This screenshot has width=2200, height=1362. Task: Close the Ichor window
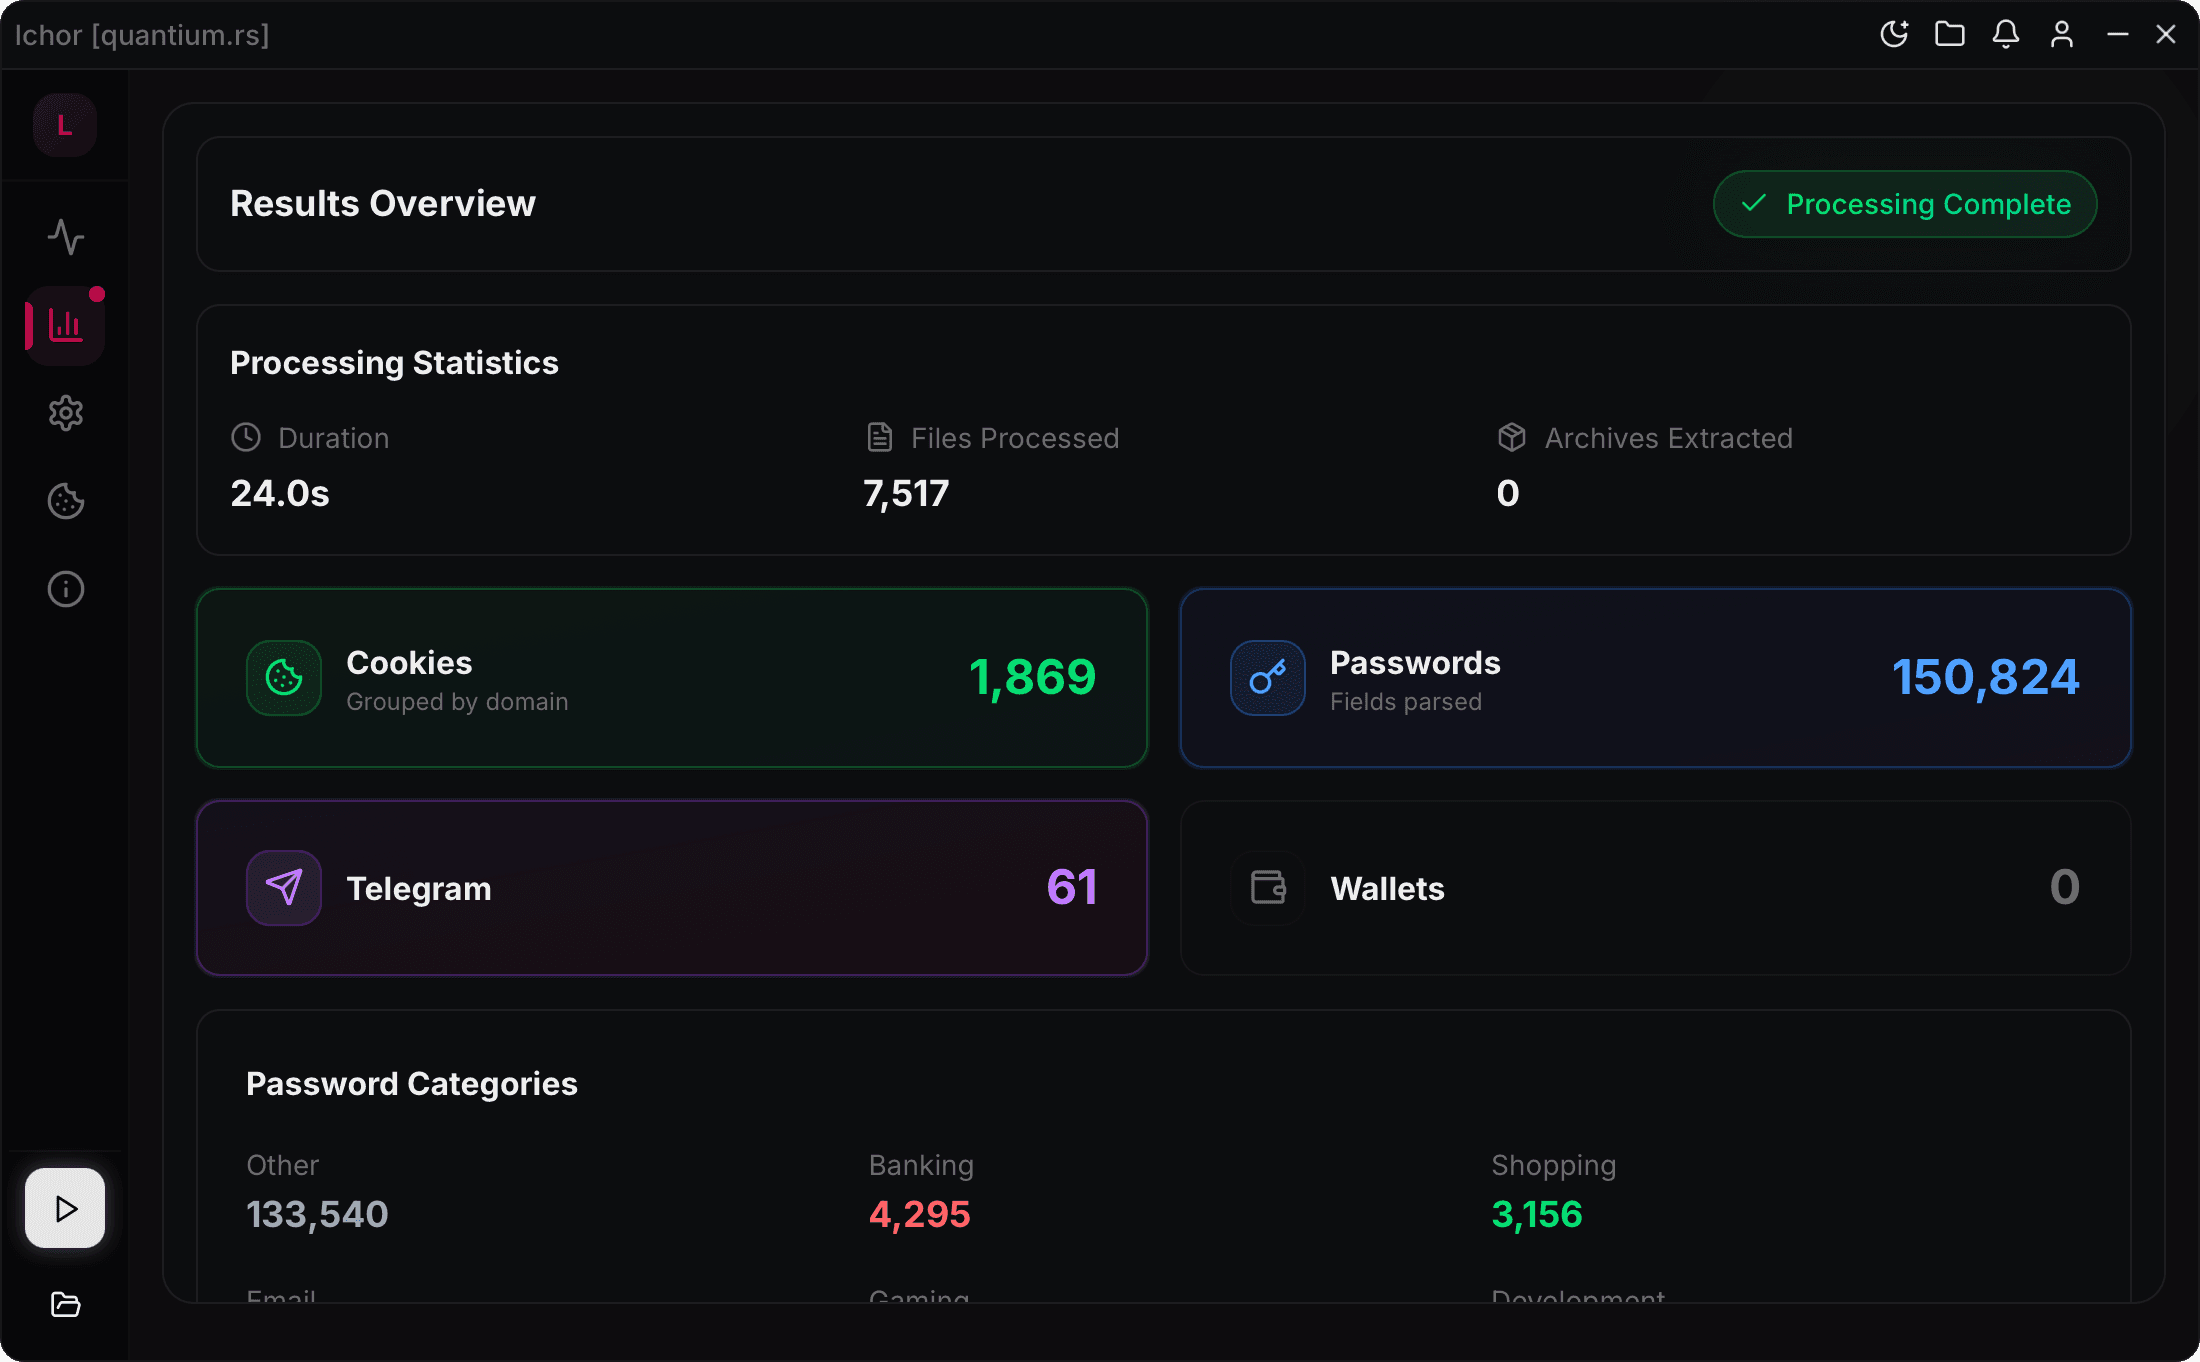coord(2166,34)
